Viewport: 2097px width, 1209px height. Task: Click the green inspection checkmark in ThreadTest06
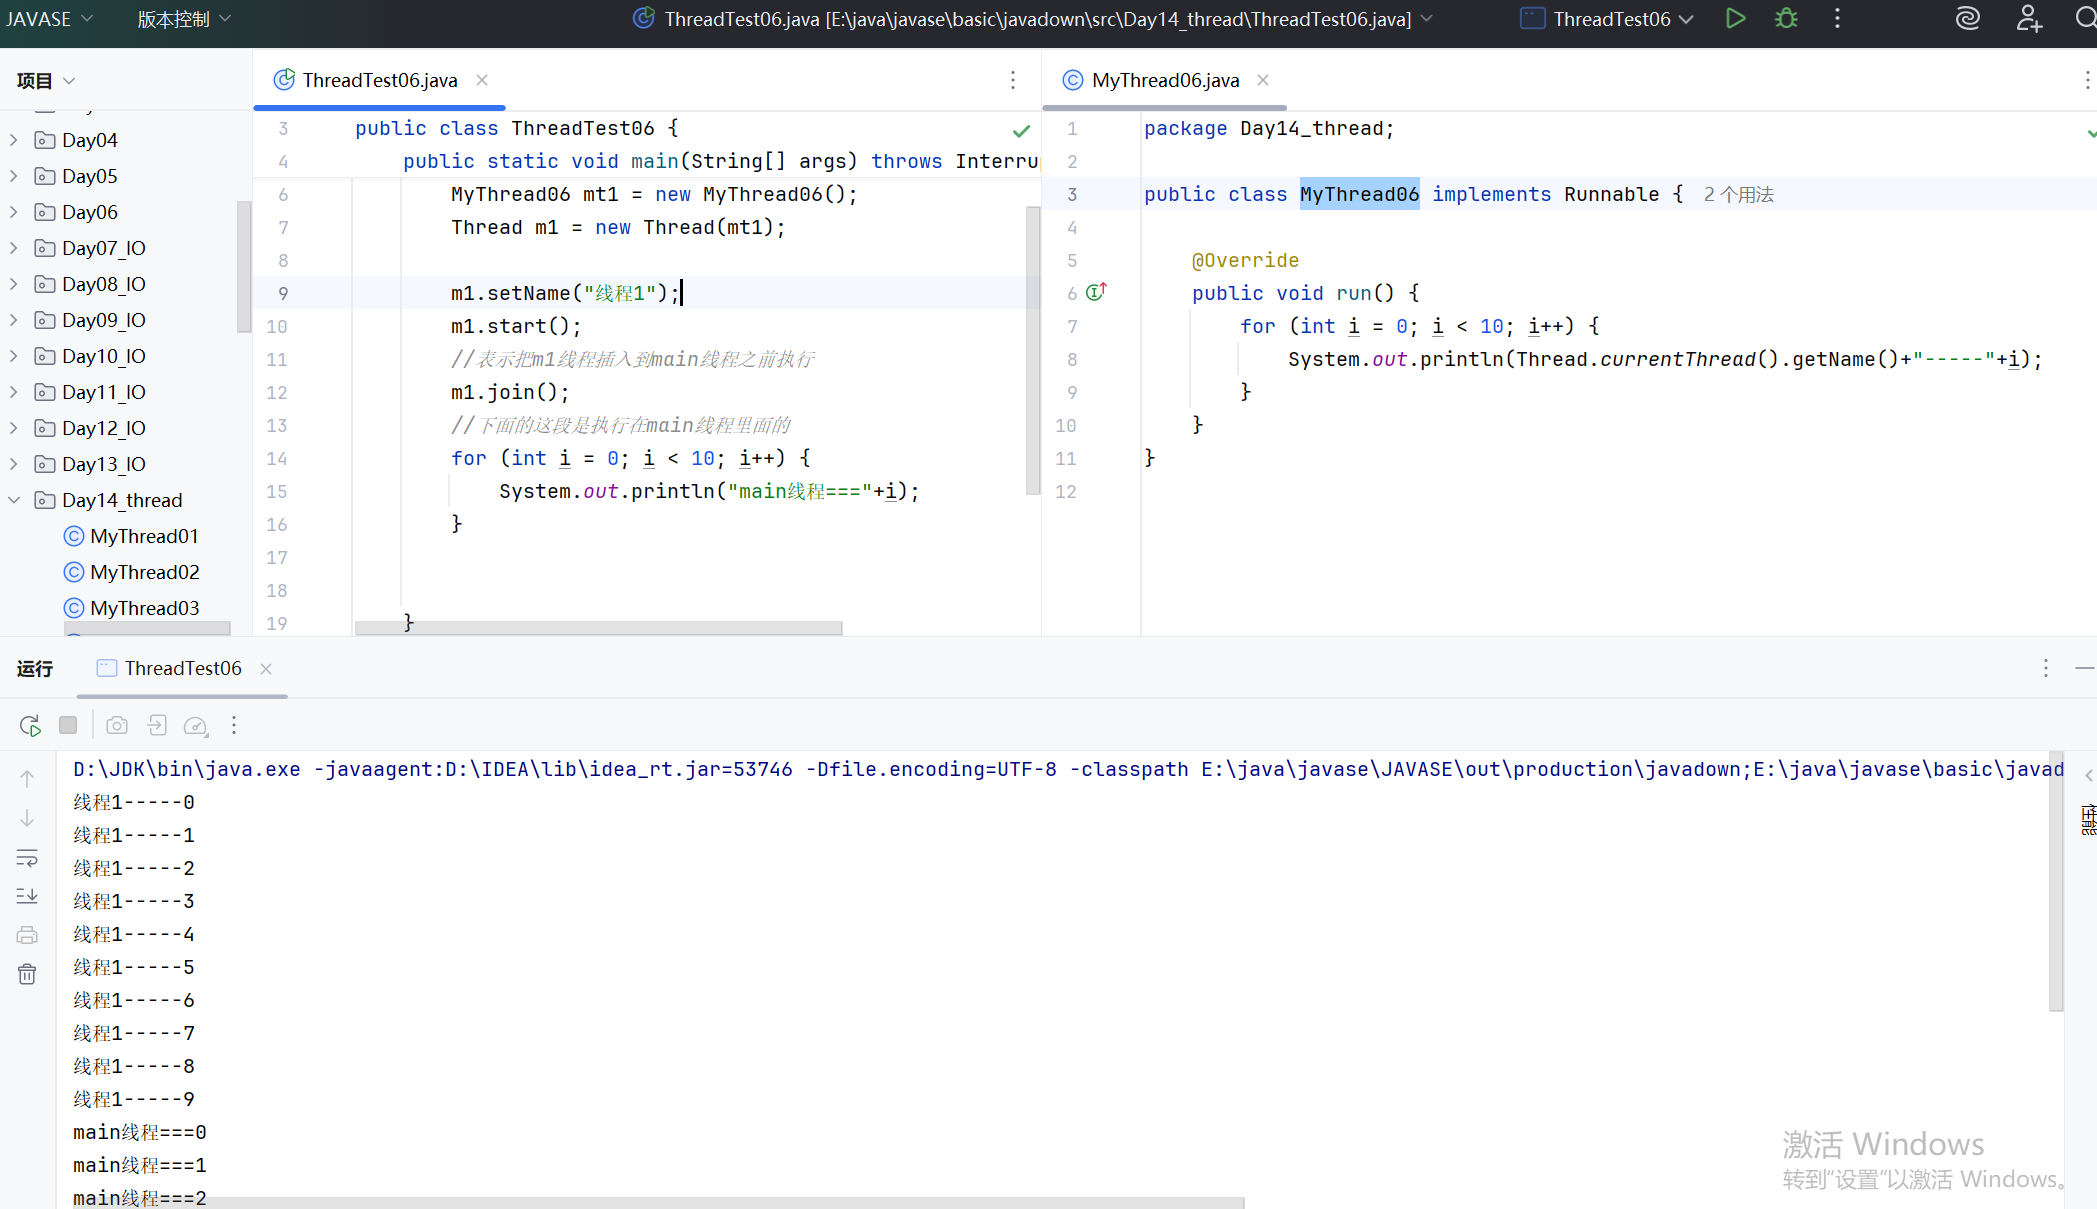(1021, 131)
